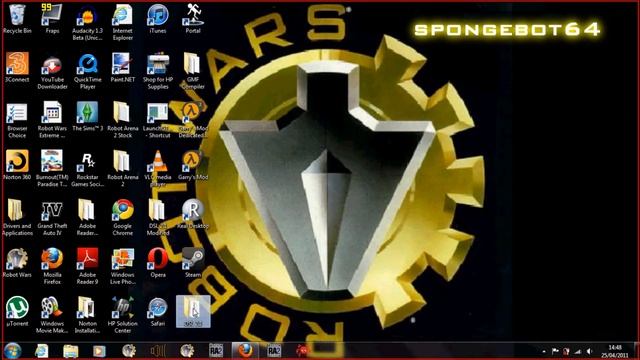Switch to Firefox on the taskbar
640x360 pixels.
pyautogui.click(x=245, y=351)
